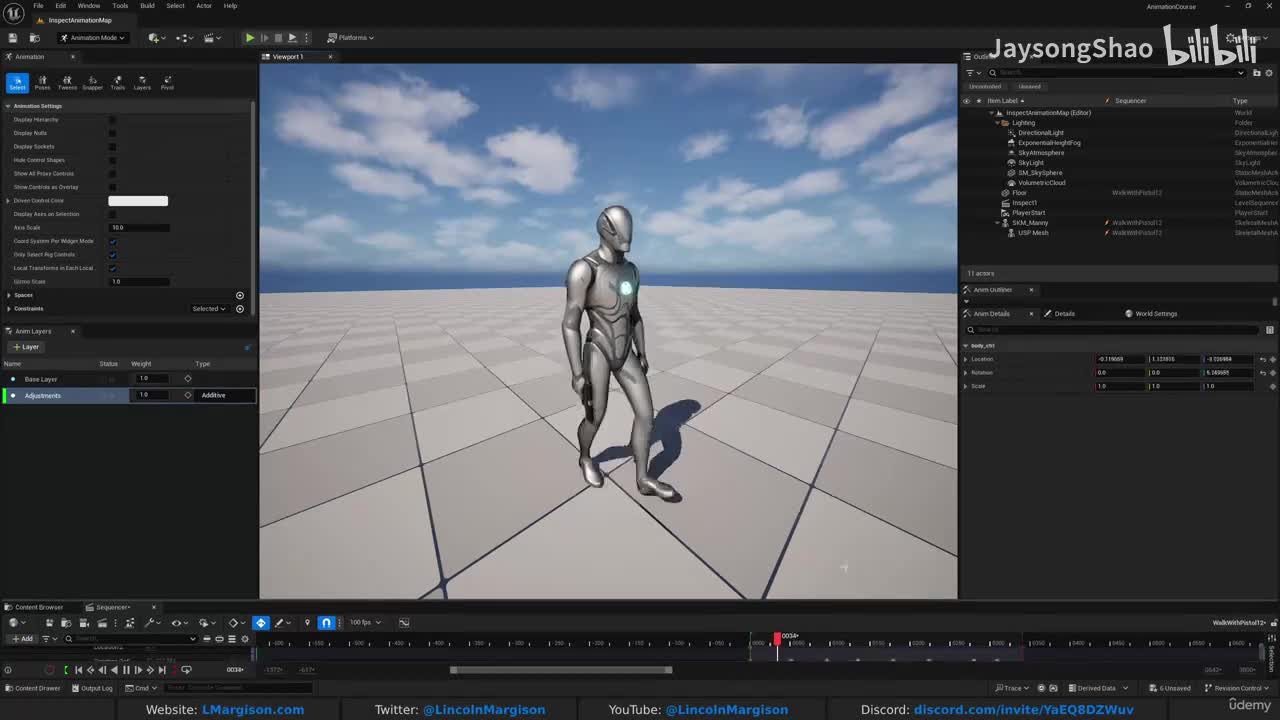This screenshot has width=1280, height=720.
Task: Open the Layers tool in Animation toolbar
Action: pos(142,83)
